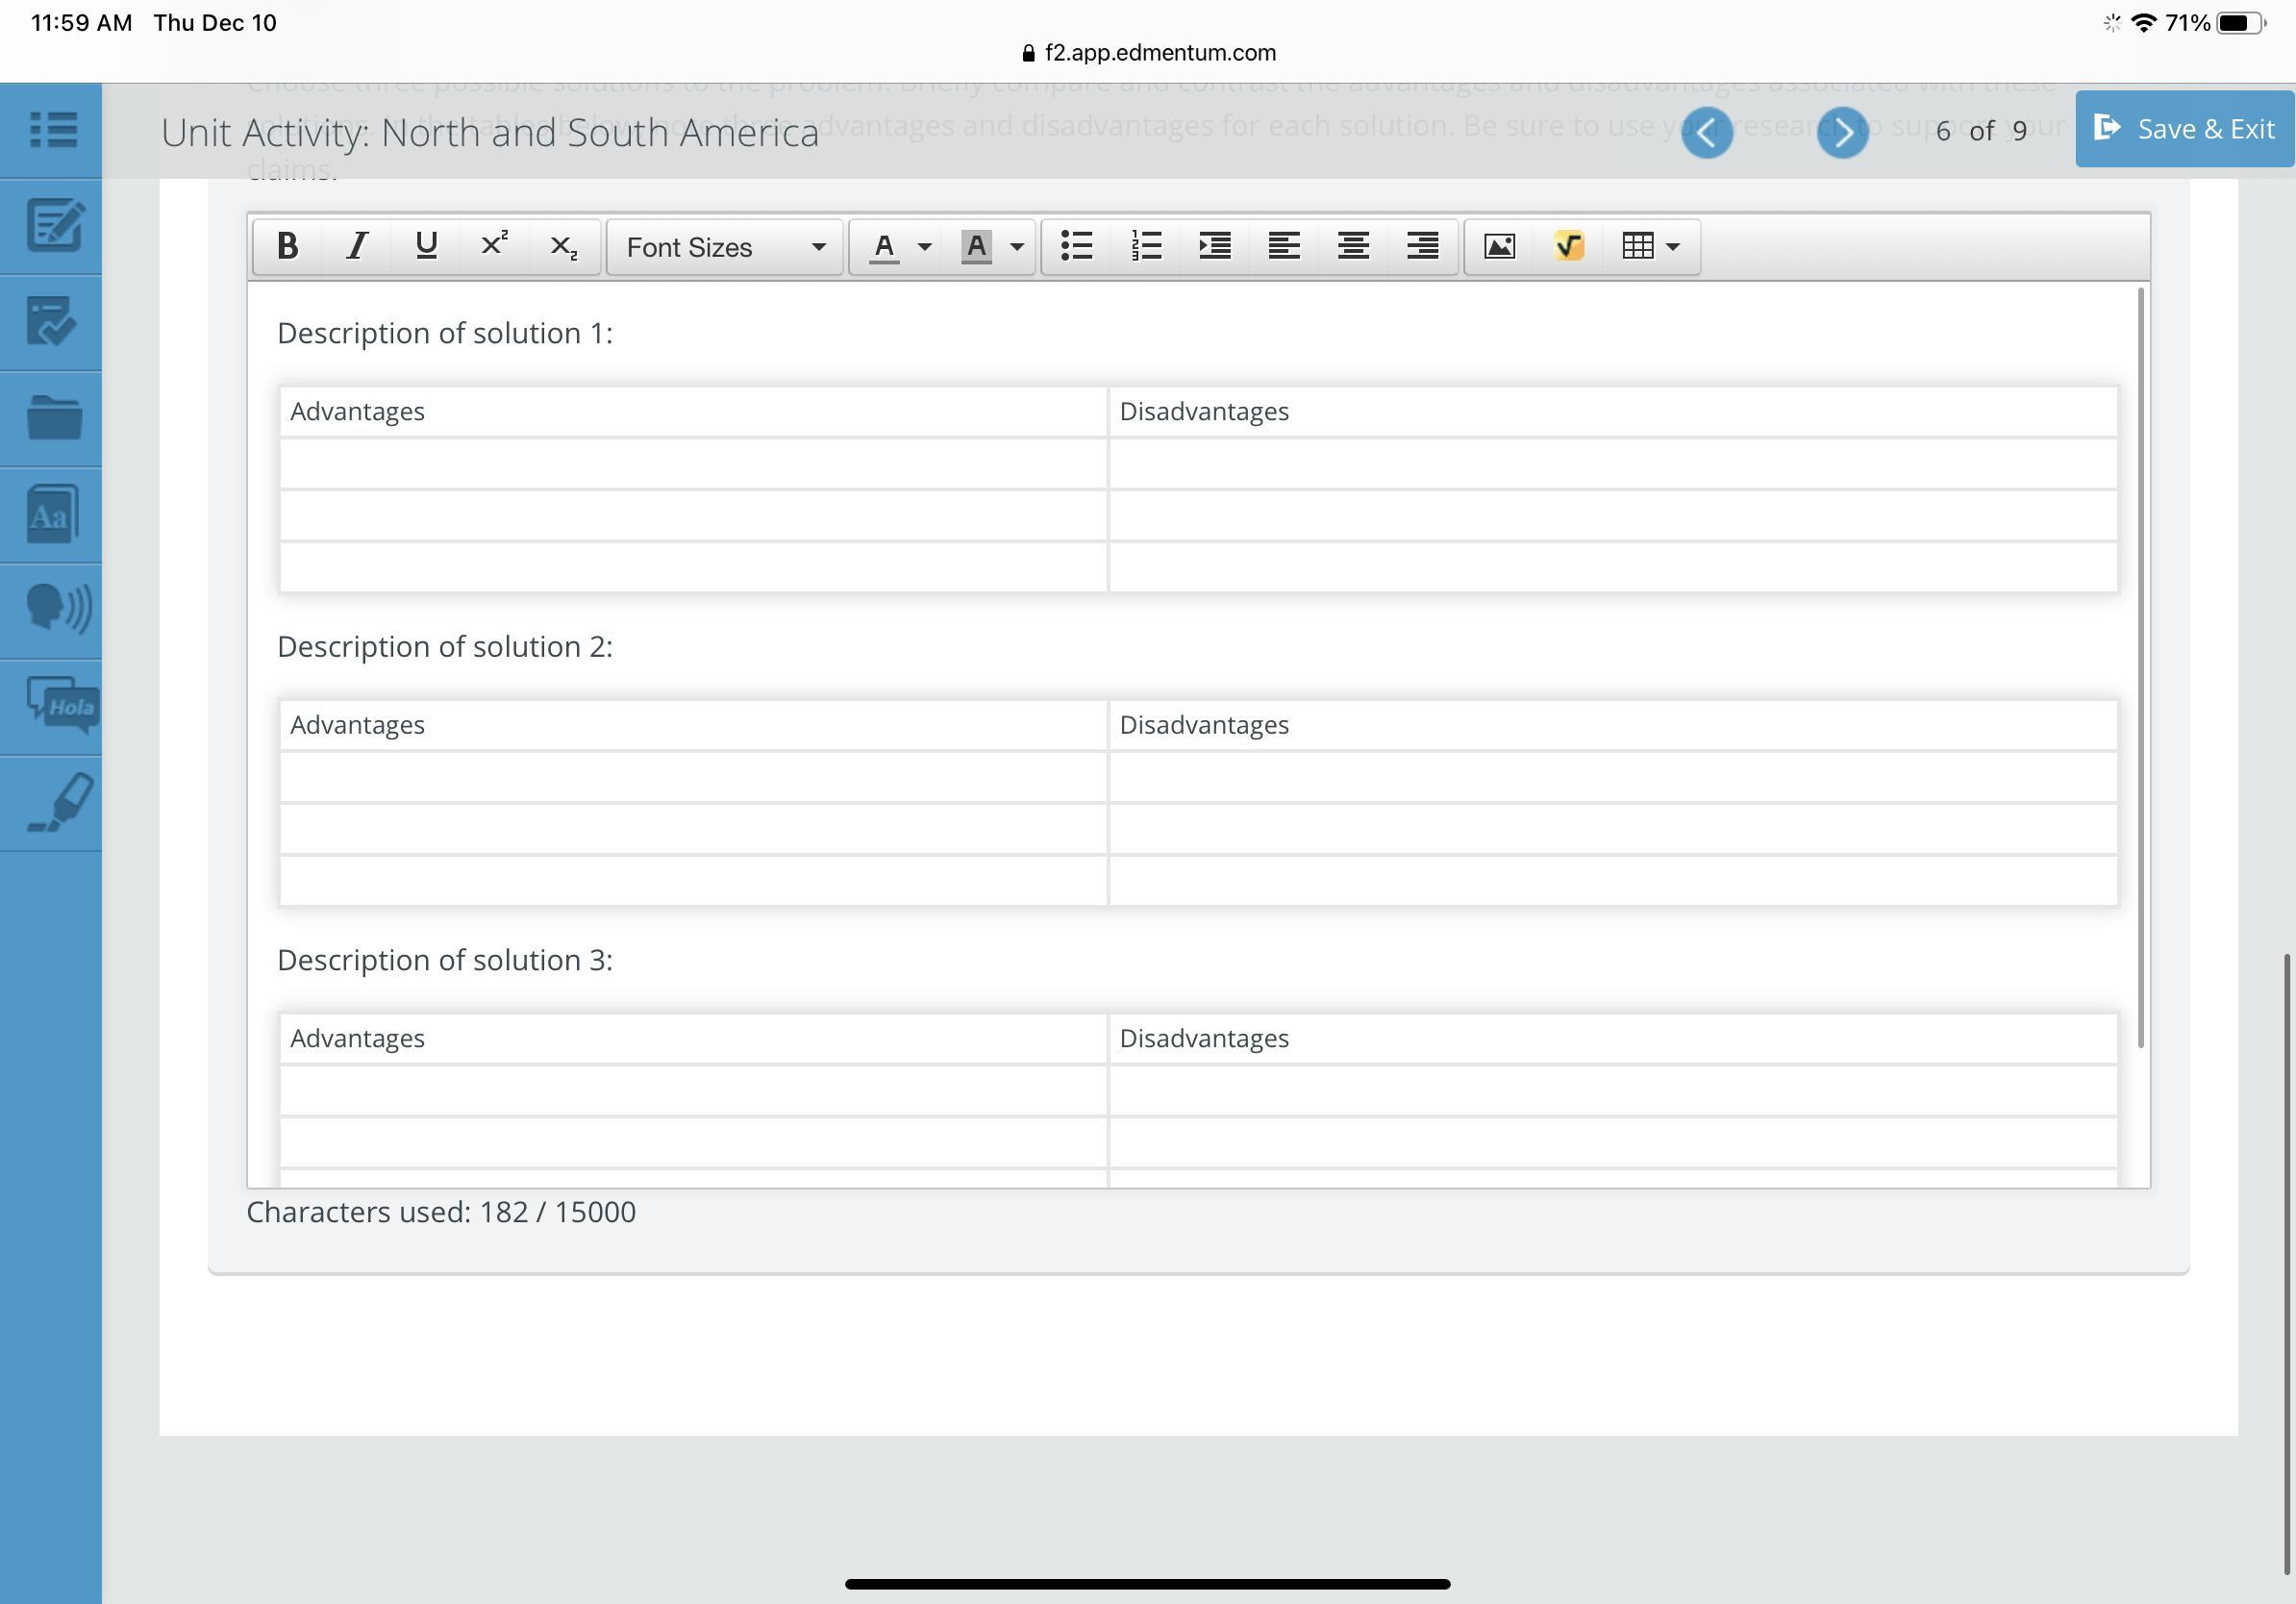The width and height of the screenshot is (2296, 1604).
Task: Open the math equation editor
Action: point(1568,246)
